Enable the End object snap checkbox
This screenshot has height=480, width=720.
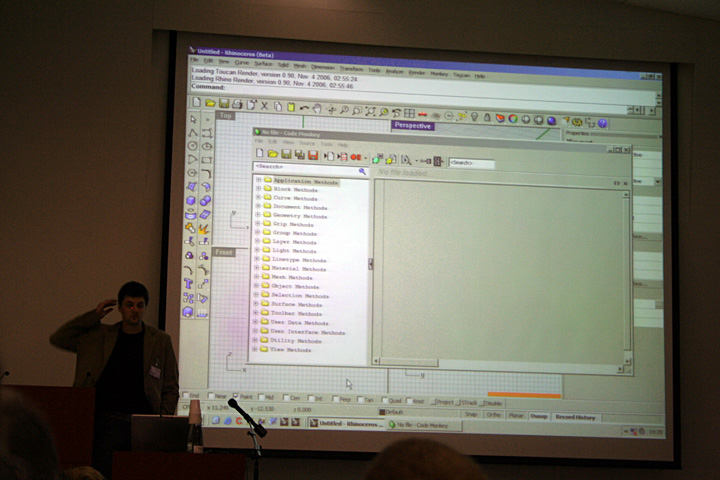click(x=185, y=394)
